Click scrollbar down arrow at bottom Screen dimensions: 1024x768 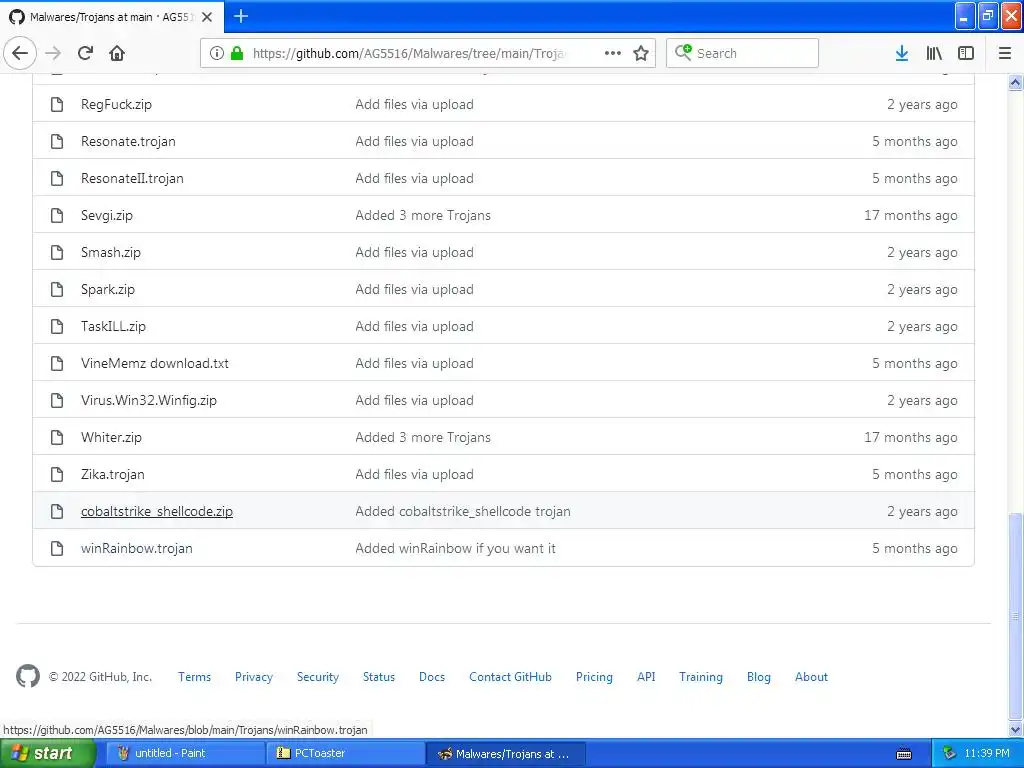pos(1016,729)
